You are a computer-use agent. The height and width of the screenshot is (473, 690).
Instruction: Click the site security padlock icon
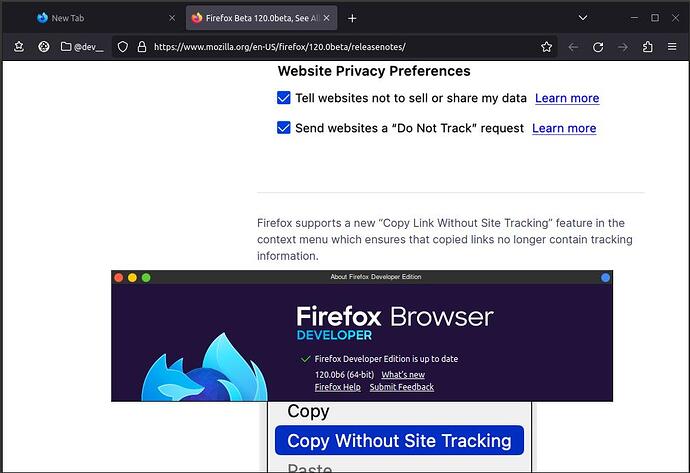click(142, 47)
